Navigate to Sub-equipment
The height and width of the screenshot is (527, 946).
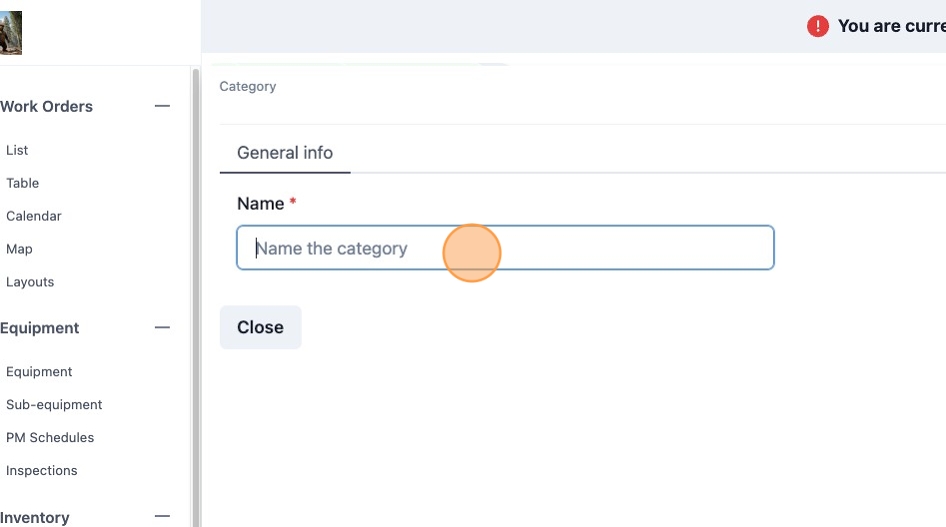tap(54, 405)
